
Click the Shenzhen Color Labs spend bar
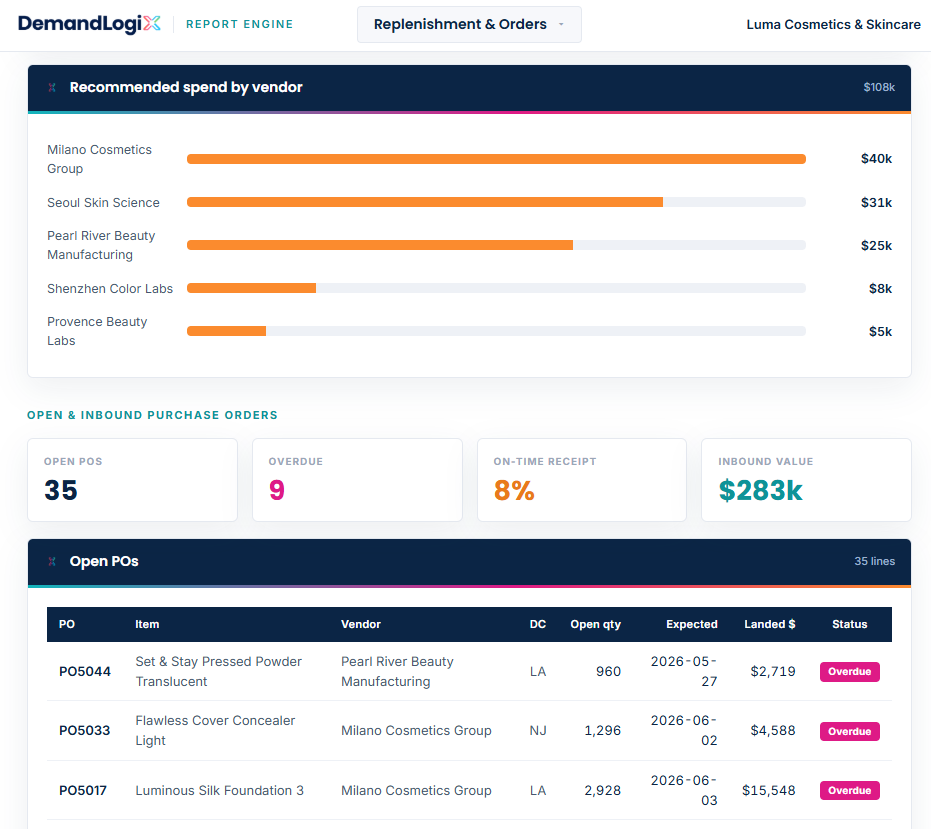(496, 288)
